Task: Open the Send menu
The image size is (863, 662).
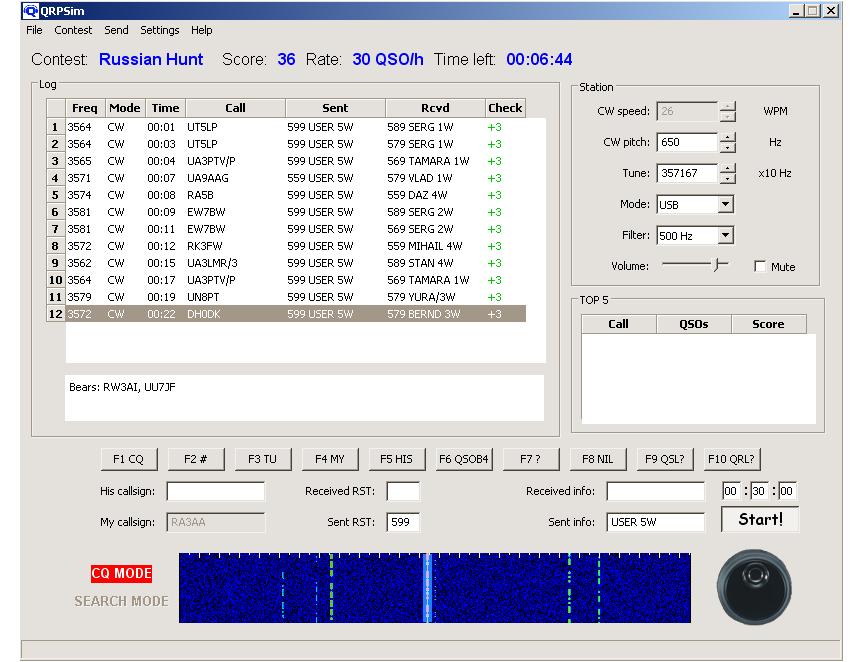Action: click(116, 30)
